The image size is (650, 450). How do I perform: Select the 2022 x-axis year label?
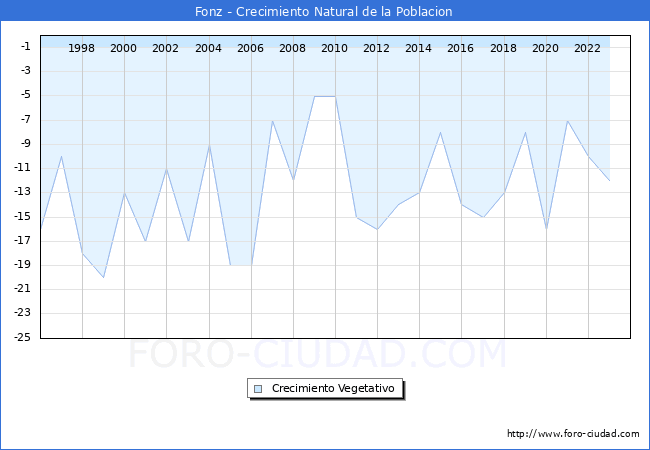coord(587,48)
